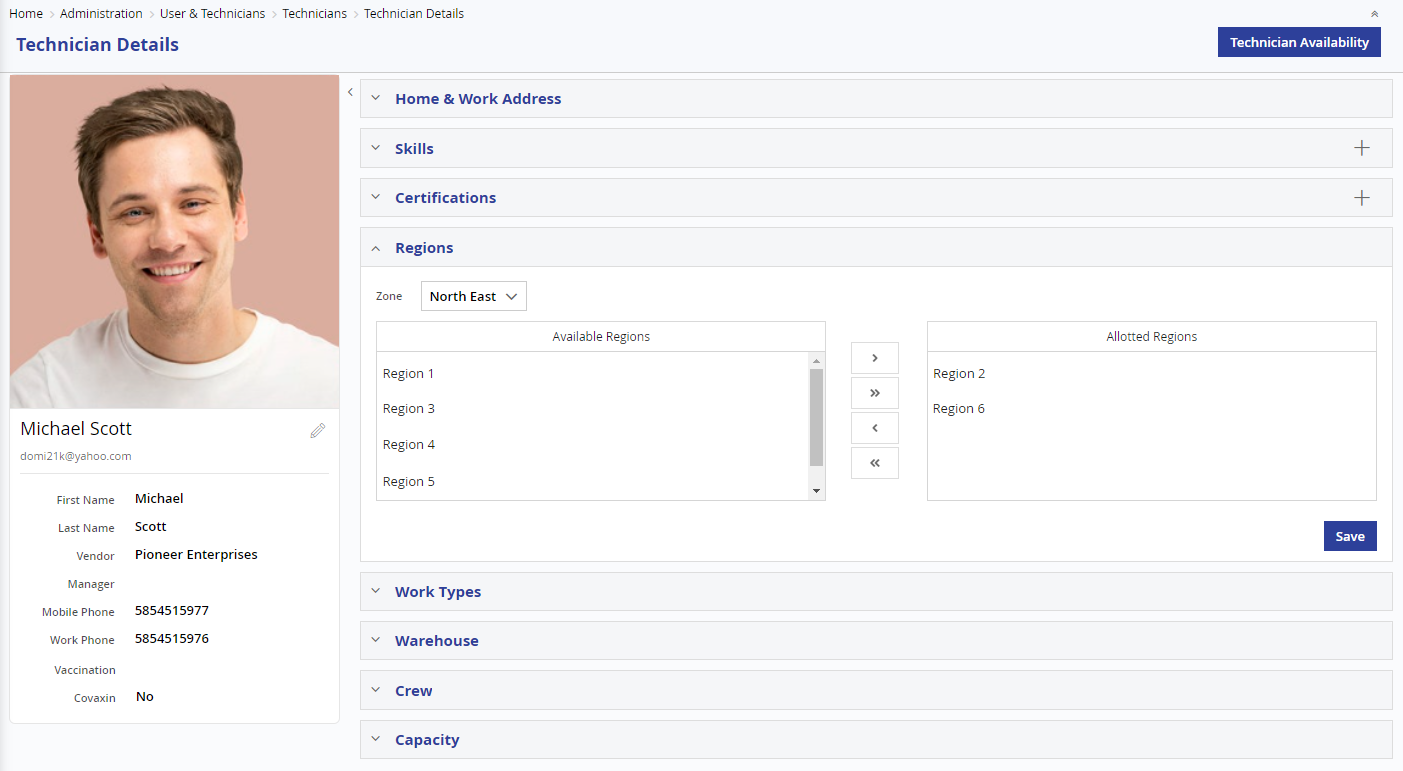Viewport: 1403px width, 771px height.
Task: Add a certification with the plus icon
Action: [x=1362, y=197]
